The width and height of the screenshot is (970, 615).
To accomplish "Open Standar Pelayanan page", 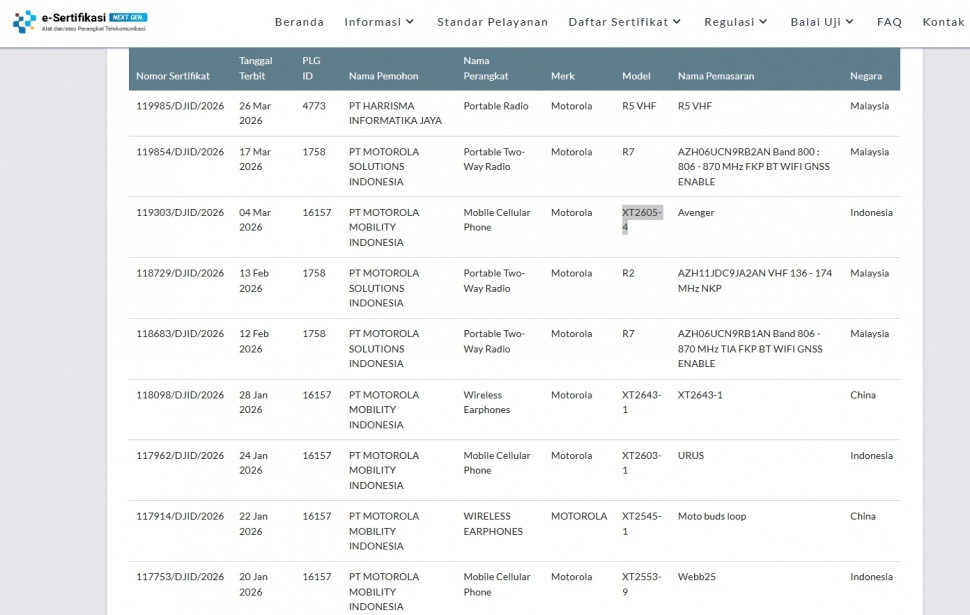I will [492, 22].
